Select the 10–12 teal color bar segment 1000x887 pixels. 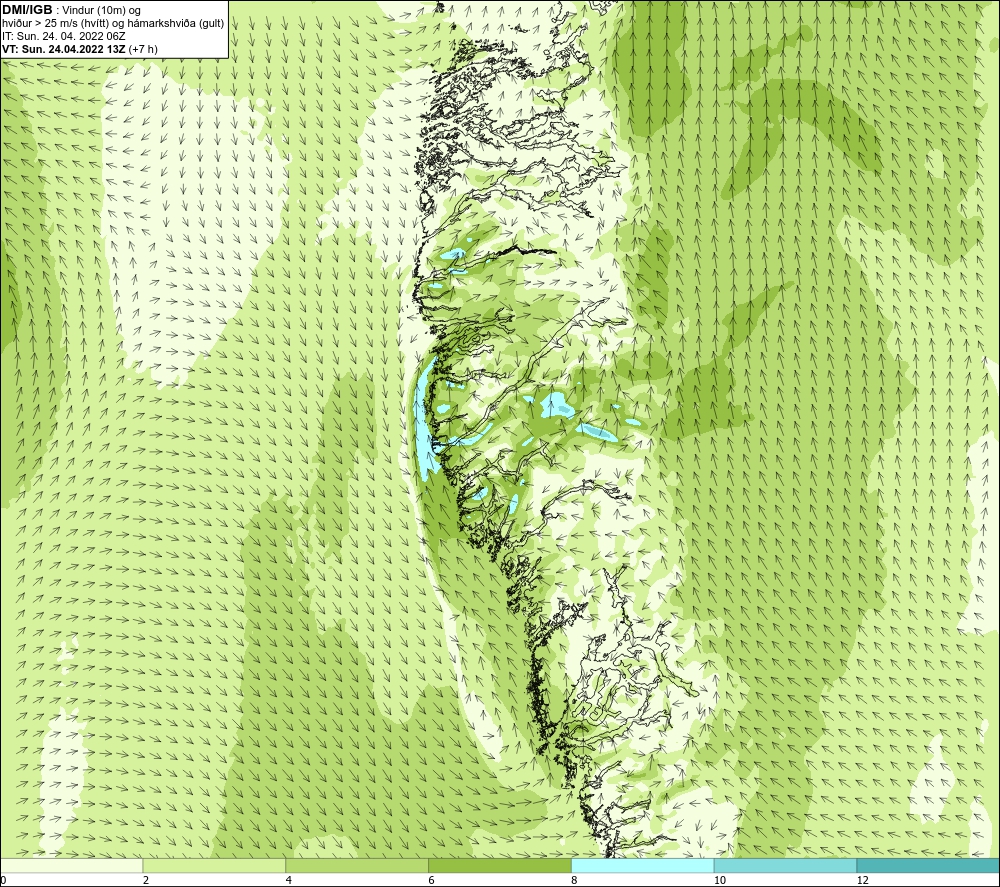[786, 865]
